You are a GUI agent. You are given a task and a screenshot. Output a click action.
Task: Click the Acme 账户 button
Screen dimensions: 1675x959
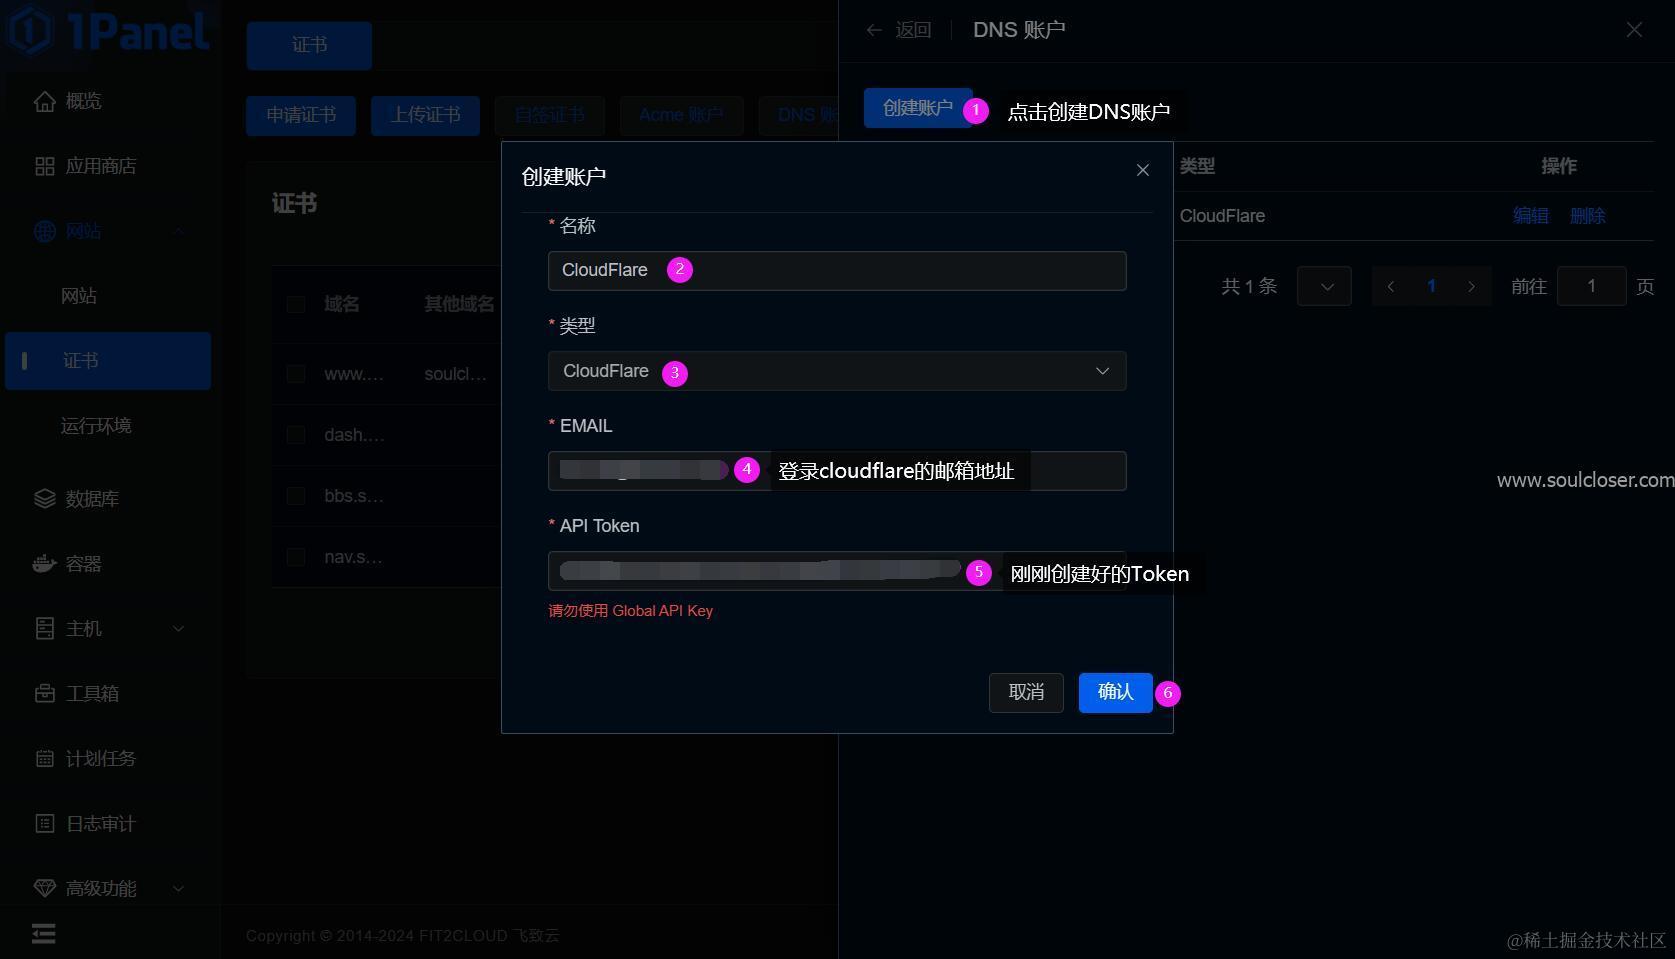(681, 115)
